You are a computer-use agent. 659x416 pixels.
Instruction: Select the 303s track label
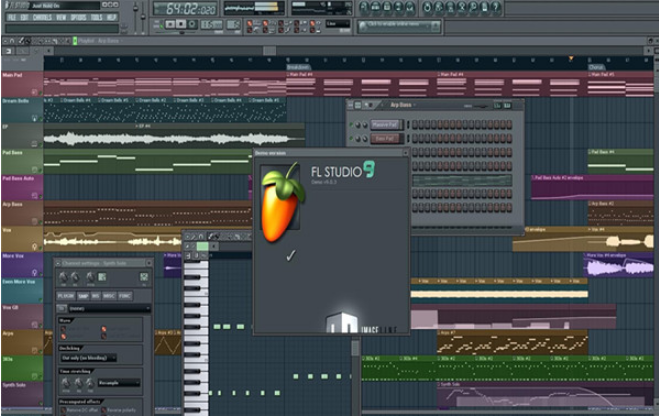tap(8, 359)
